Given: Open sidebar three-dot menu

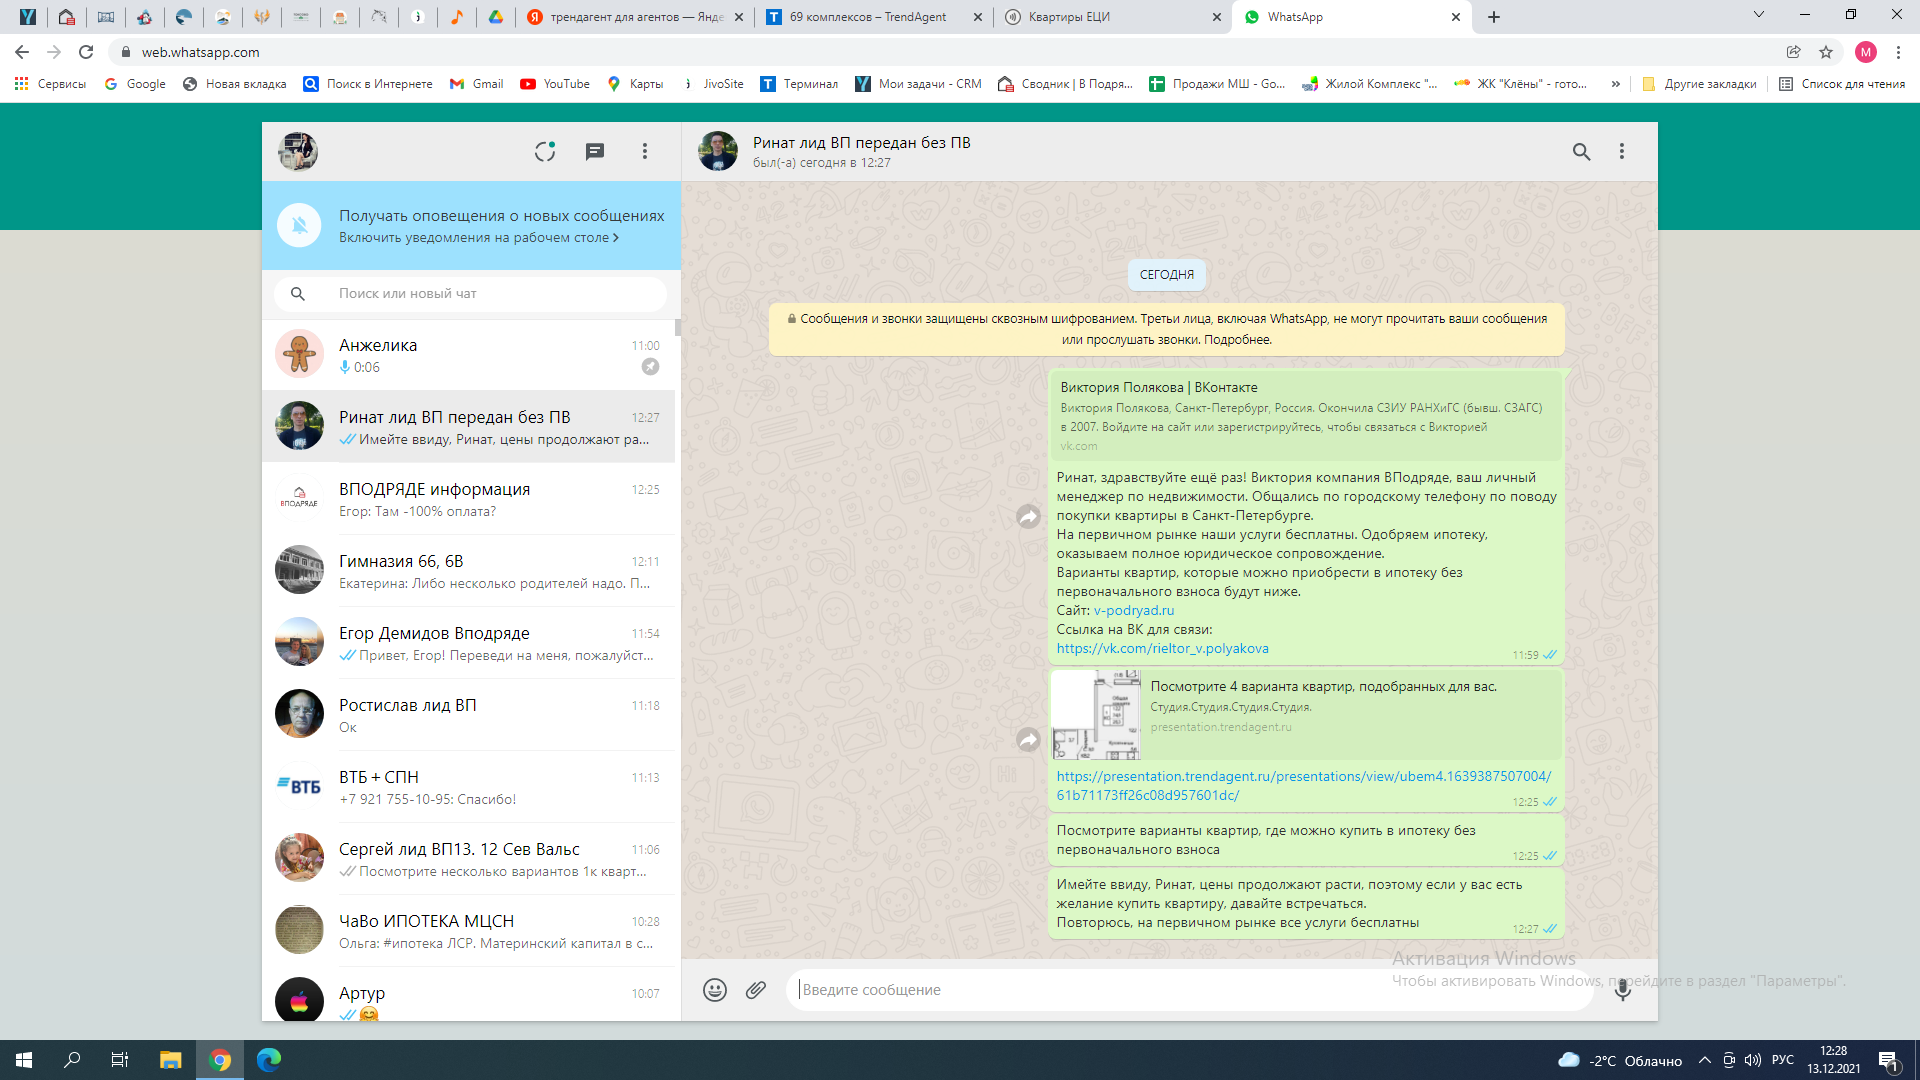Looking at the screenshot, I should [645, 151].
